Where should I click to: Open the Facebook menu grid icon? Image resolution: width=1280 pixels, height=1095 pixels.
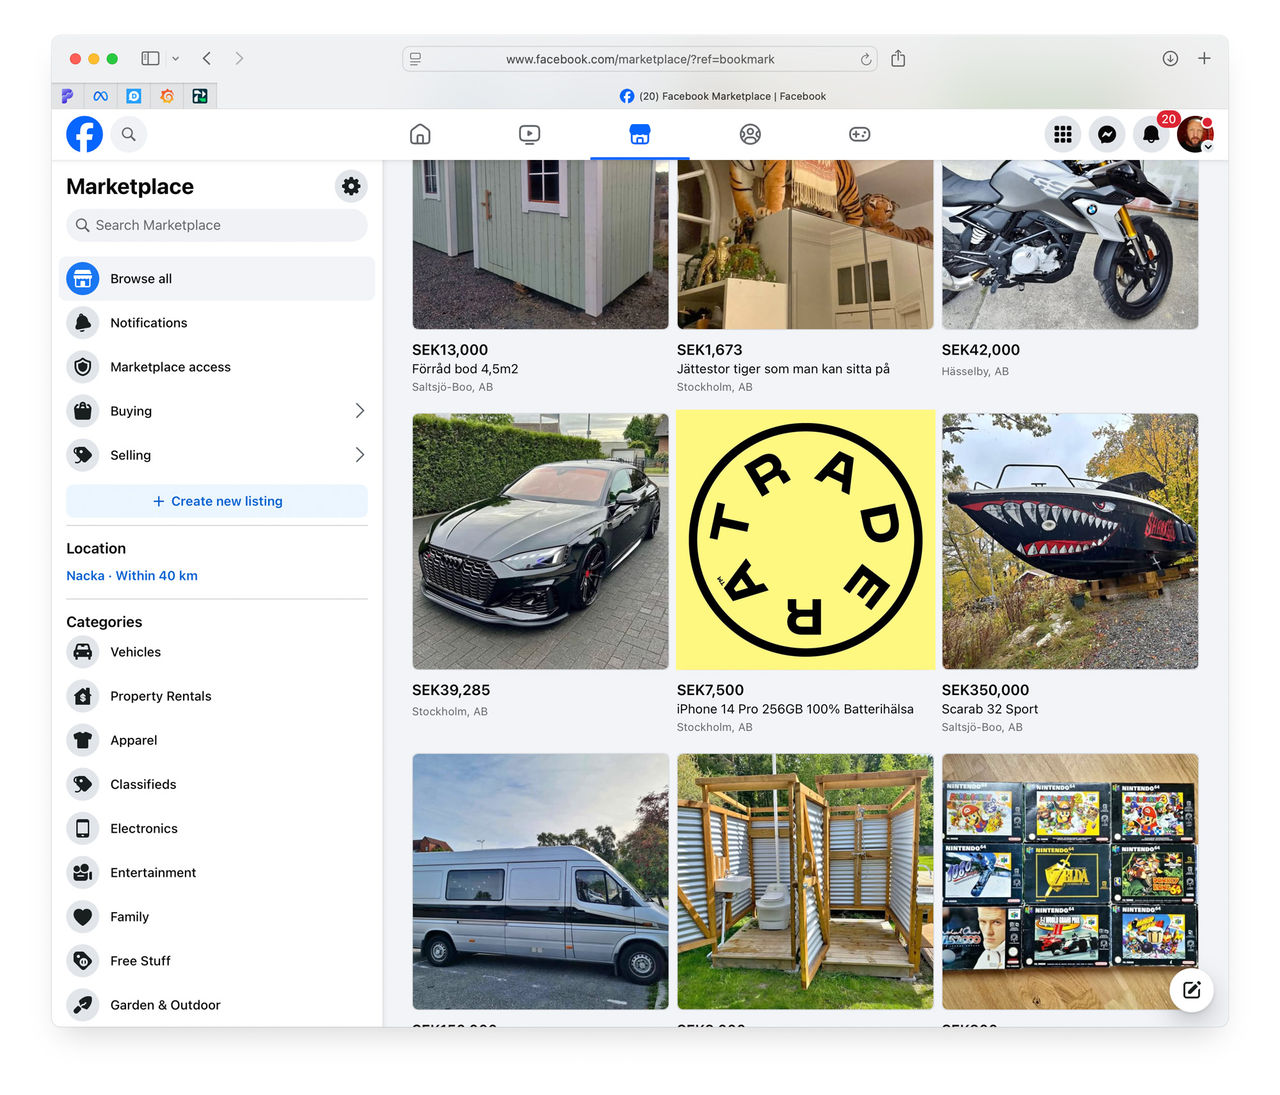[1063, 134]
